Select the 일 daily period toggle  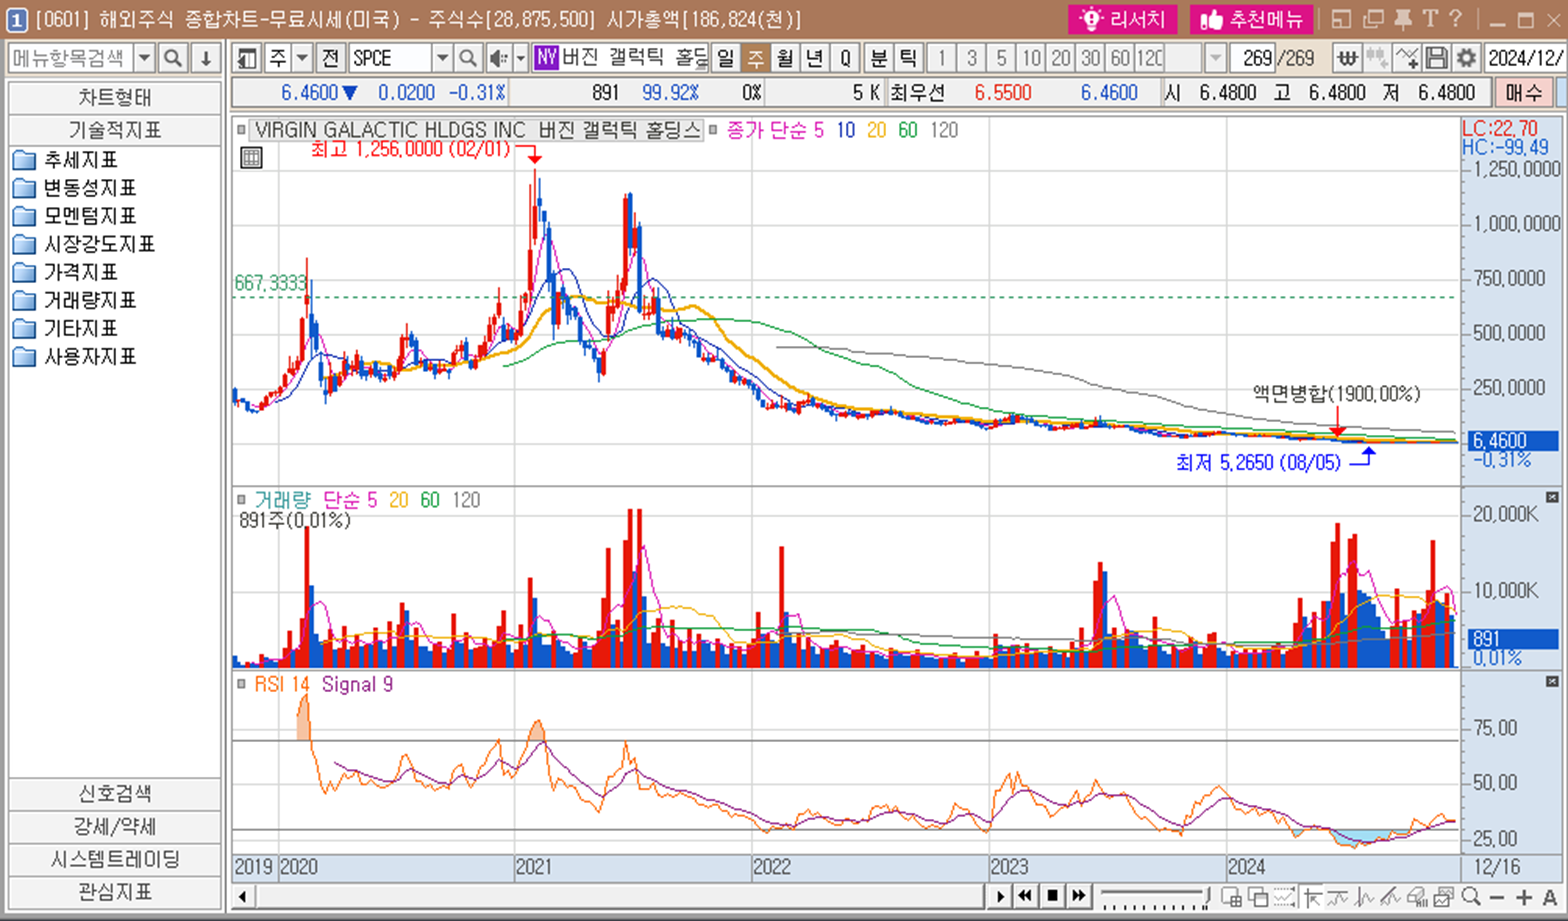pyautogui.click(x=726, y=58)
